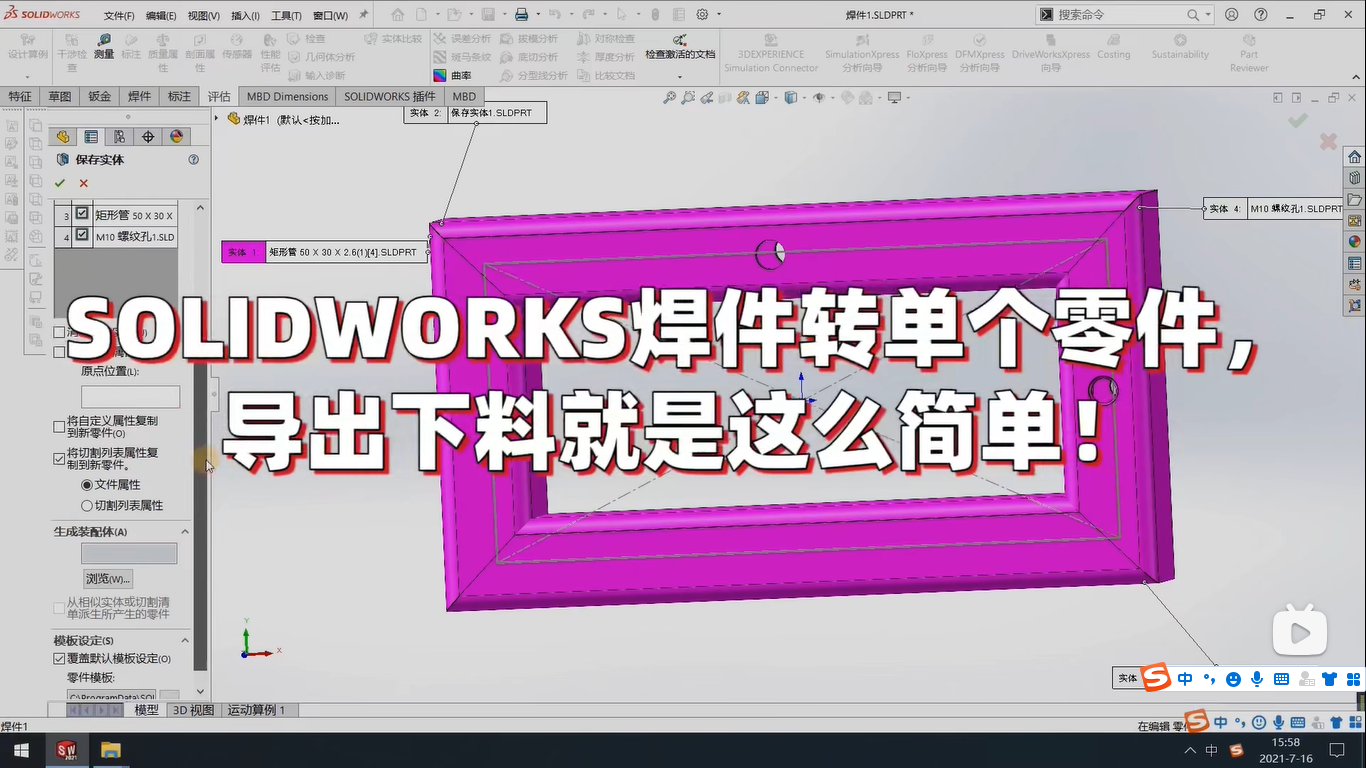
Task: Toggle 覆盖默认模板设定 checkbox
Action: click(x=59, y=659)
